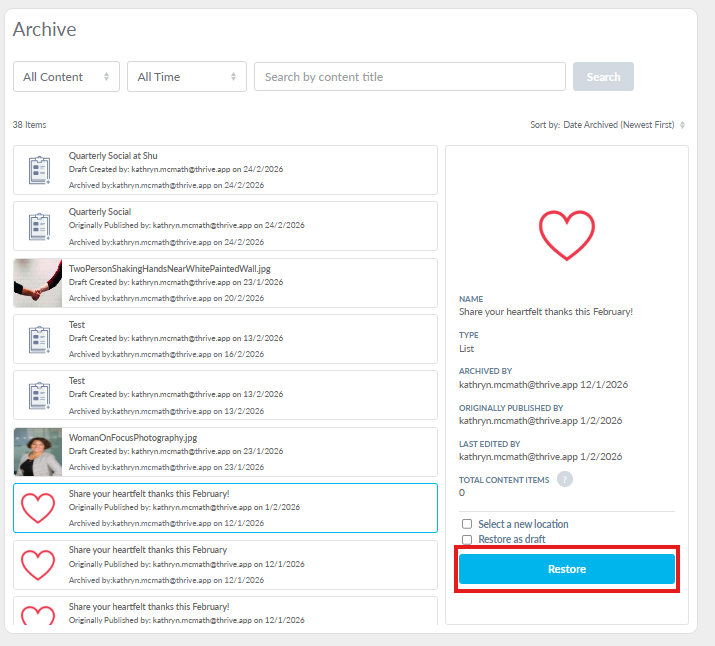
Task: Click the Total Content Items help icon
Action: point(565,479)
